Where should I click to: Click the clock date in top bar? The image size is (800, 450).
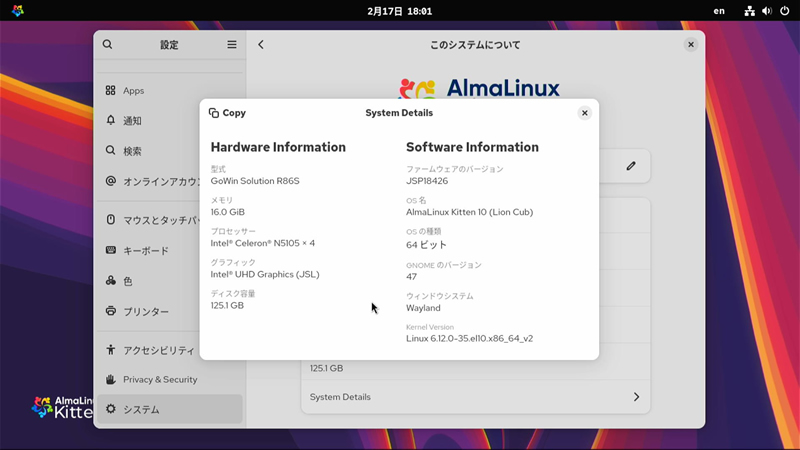399,11
